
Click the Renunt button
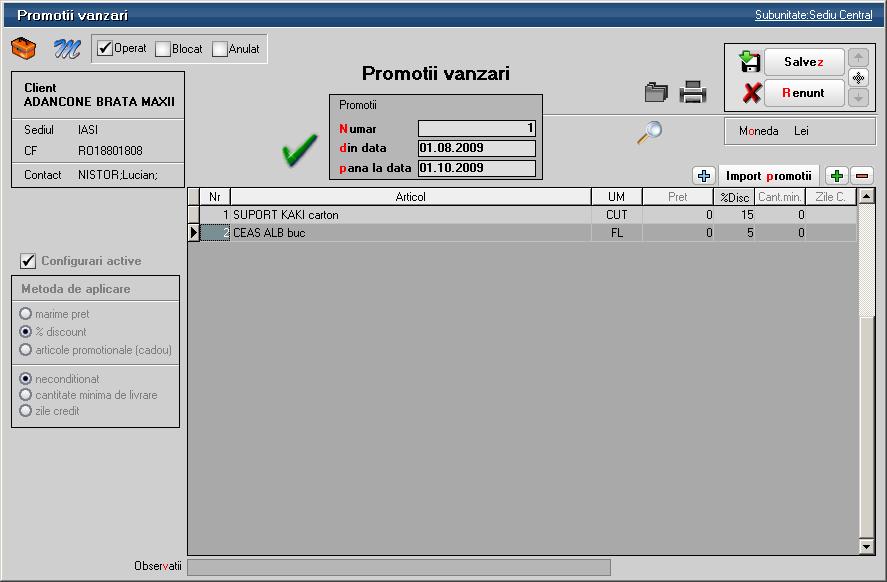click(x=804, y=93)
